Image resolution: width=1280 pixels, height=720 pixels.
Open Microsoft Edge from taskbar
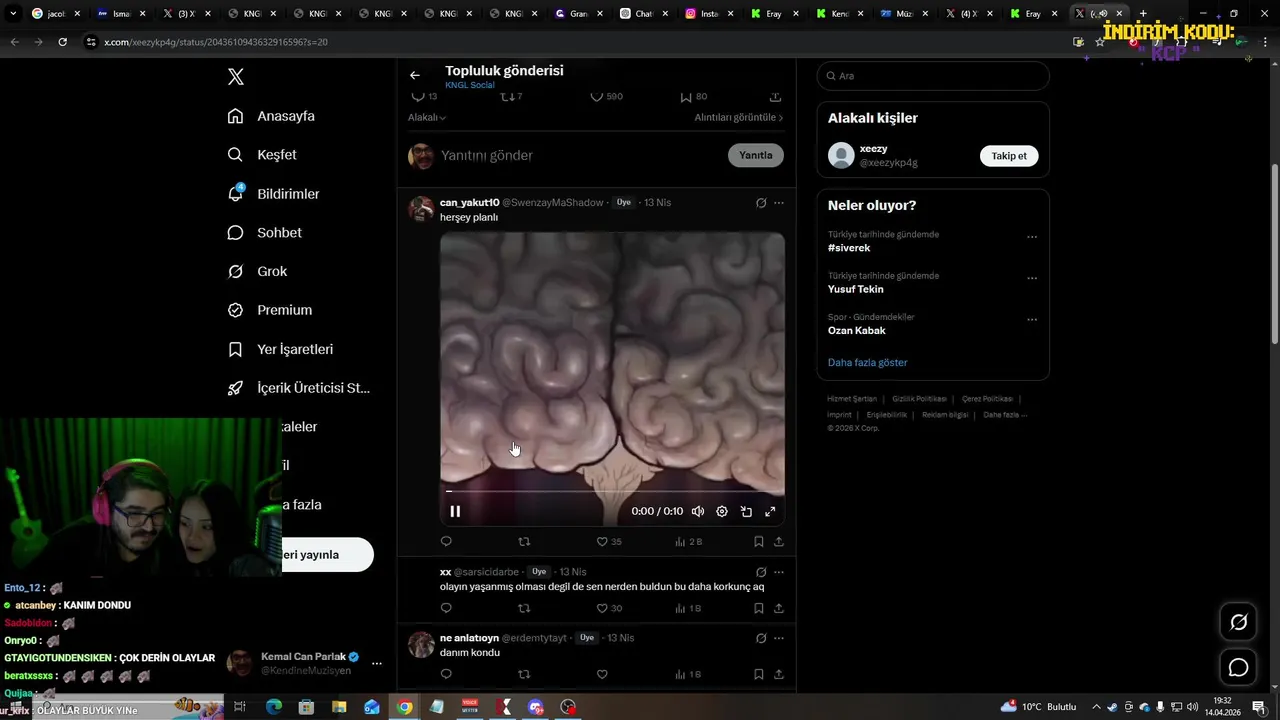[x=273, y=707]
